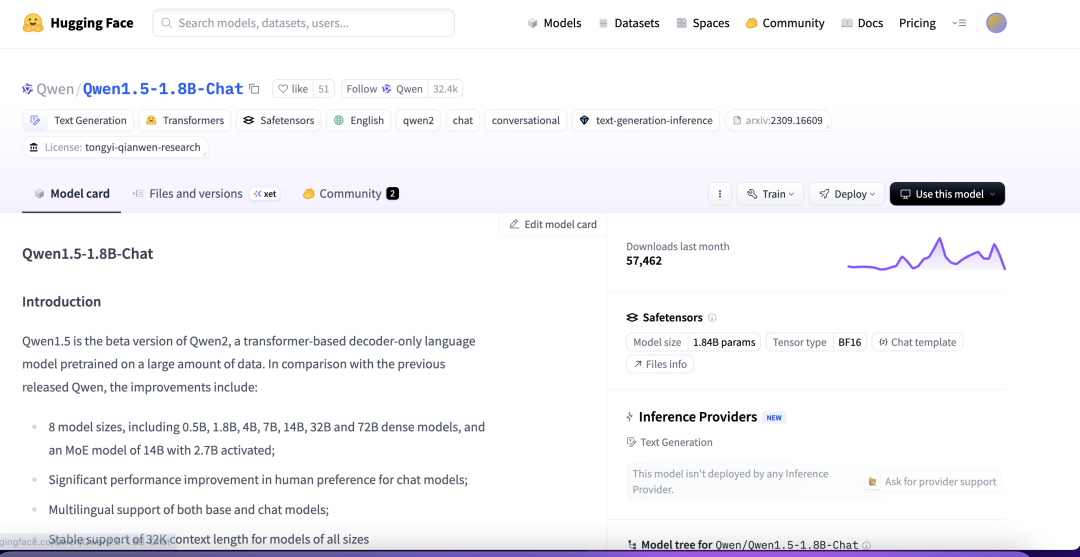Click the Model tree info icon
The height and width of the screenshot is (557, 1080).
click(x=866, y=545)
